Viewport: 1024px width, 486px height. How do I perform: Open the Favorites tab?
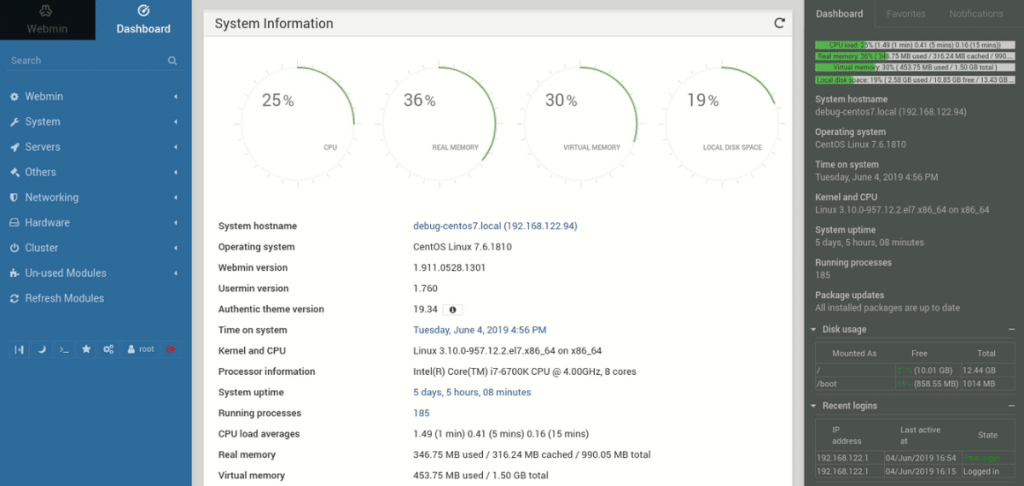[906, 14]
